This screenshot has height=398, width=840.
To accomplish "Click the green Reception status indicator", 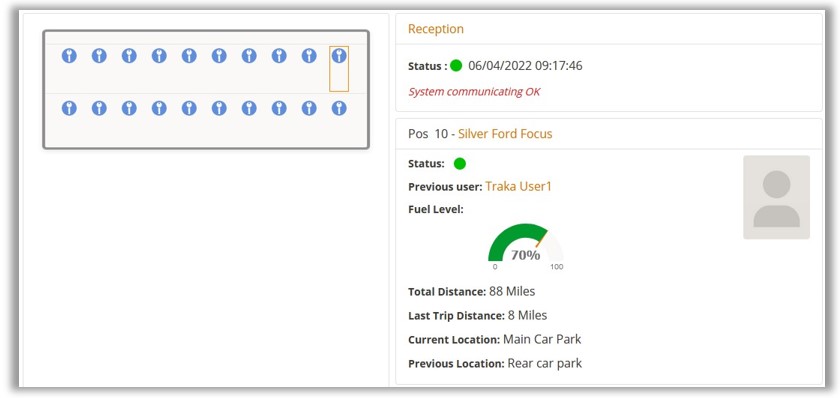I will 456,66.
